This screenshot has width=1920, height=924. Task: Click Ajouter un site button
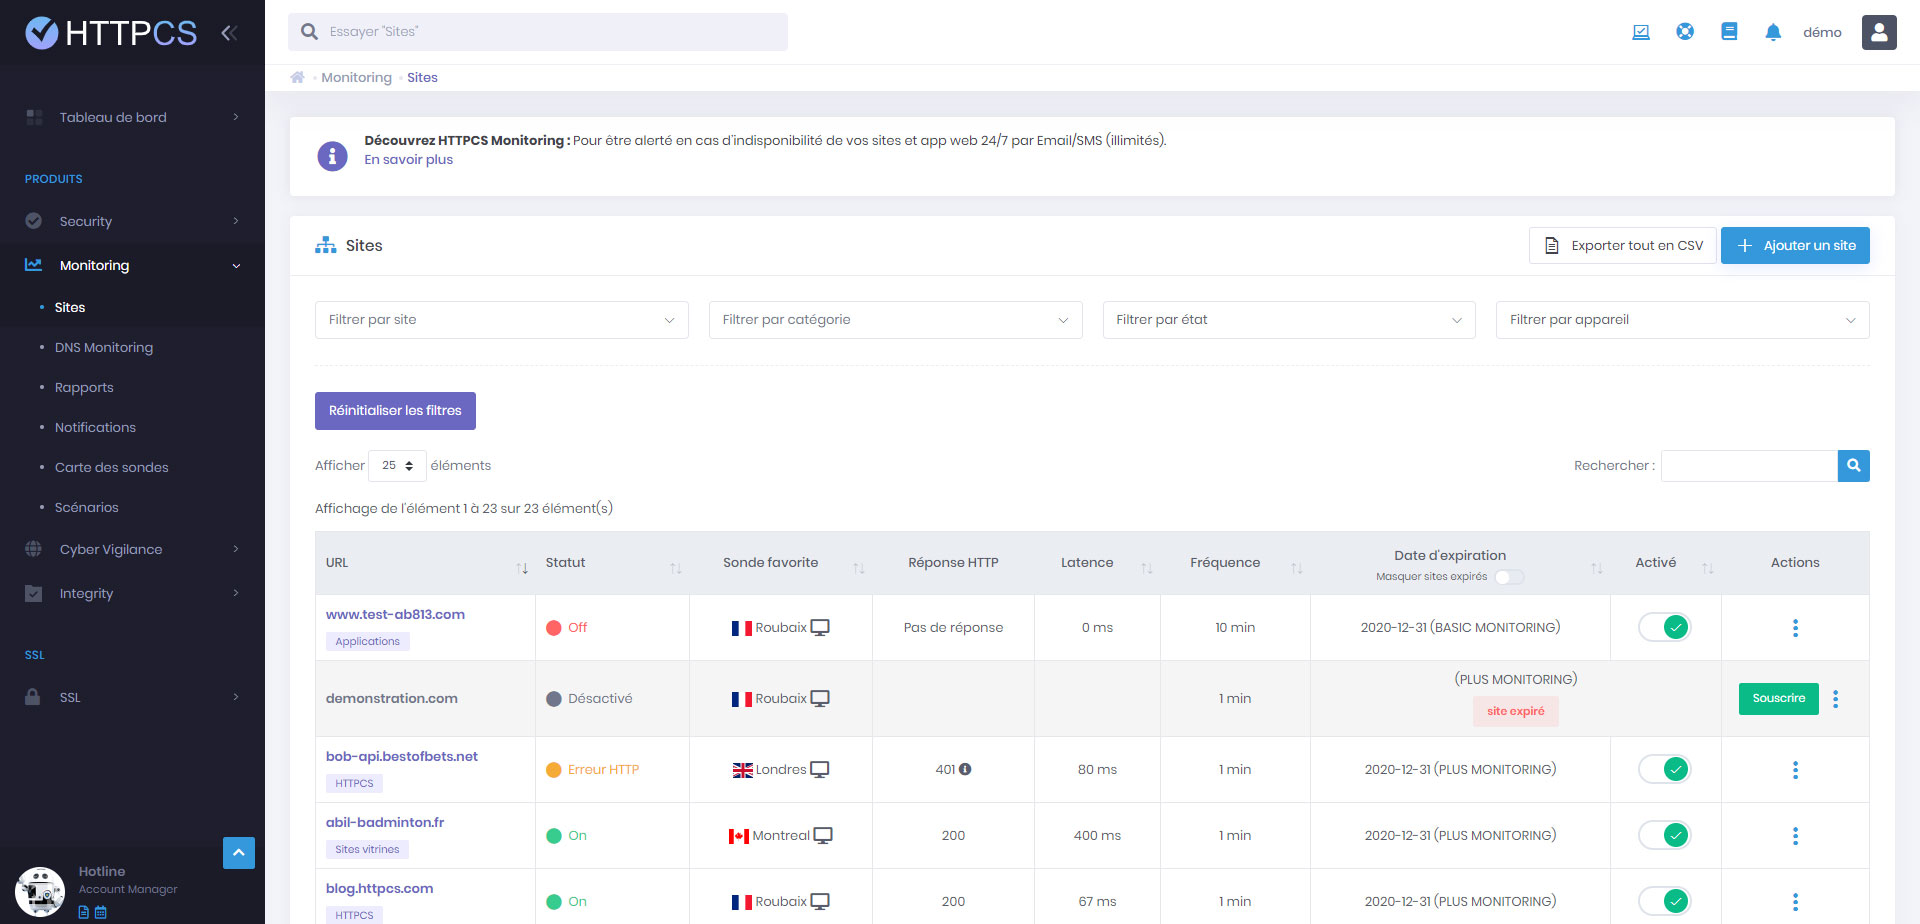point(1795,245)
